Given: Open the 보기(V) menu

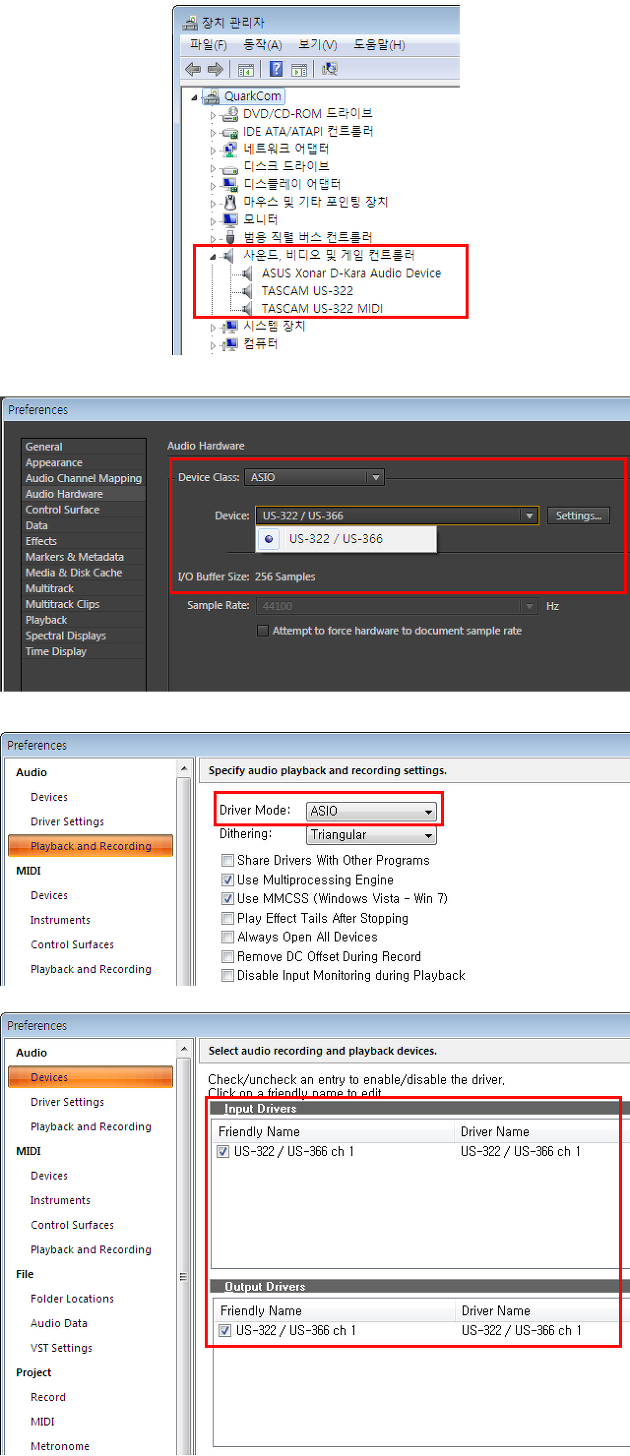Looking at the screenshot, I should pyautogui.click(x=317, y=45).
